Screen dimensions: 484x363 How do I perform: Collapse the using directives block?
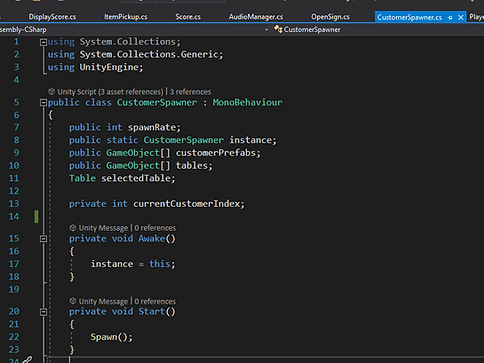click(43, 42)
